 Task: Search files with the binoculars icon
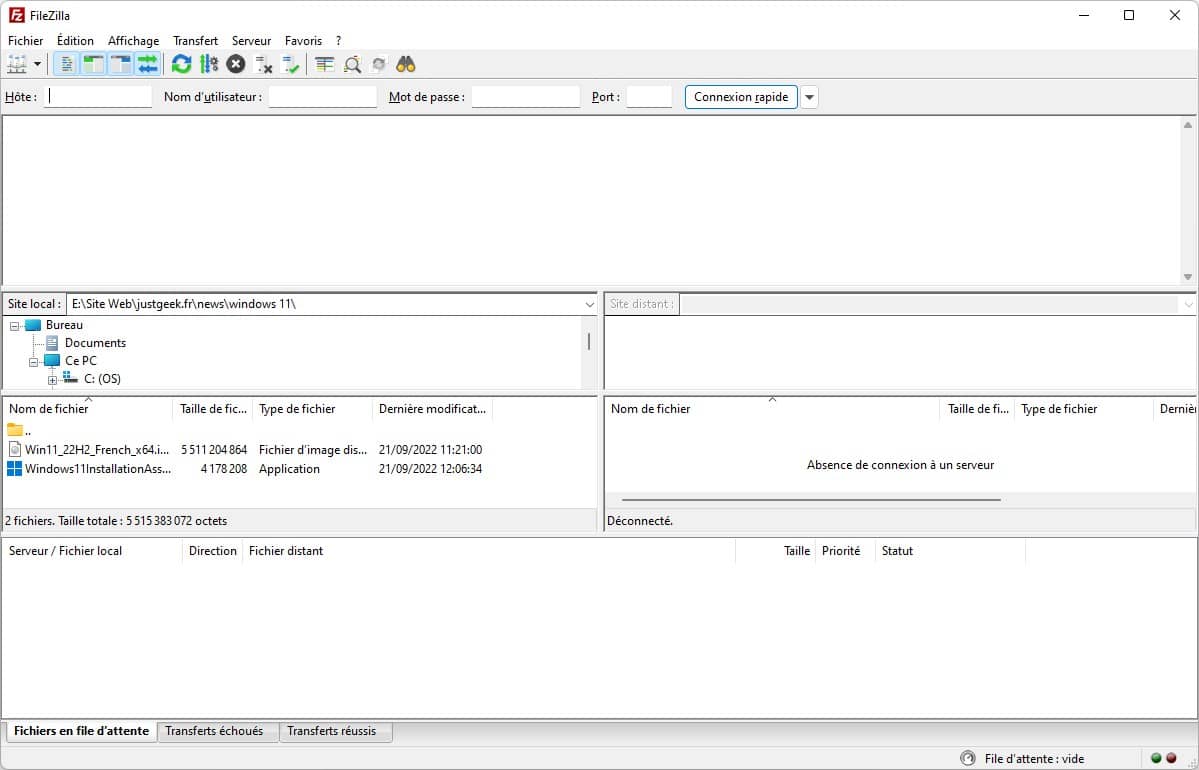click(x=406, y=64)
